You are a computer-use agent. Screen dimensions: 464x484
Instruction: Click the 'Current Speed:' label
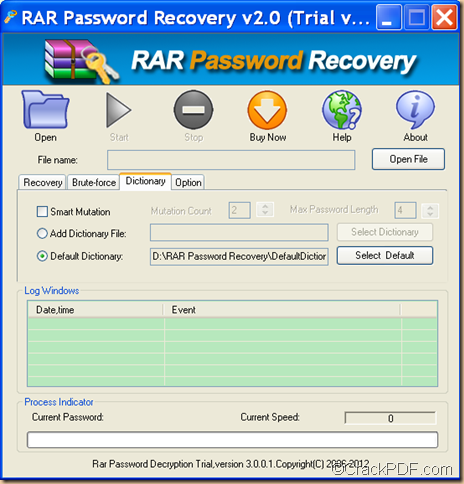270,417
